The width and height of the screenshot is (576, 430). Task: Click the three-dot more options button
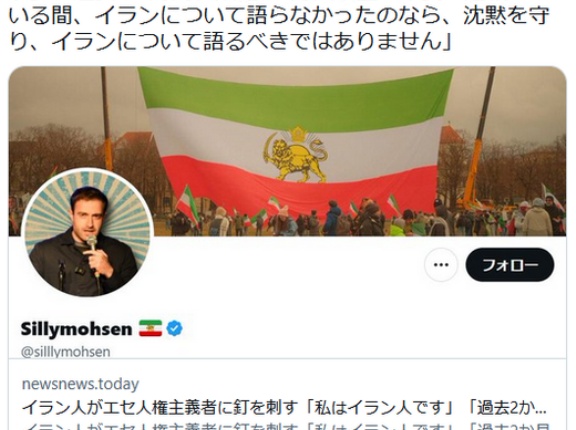tap(441, 265)
